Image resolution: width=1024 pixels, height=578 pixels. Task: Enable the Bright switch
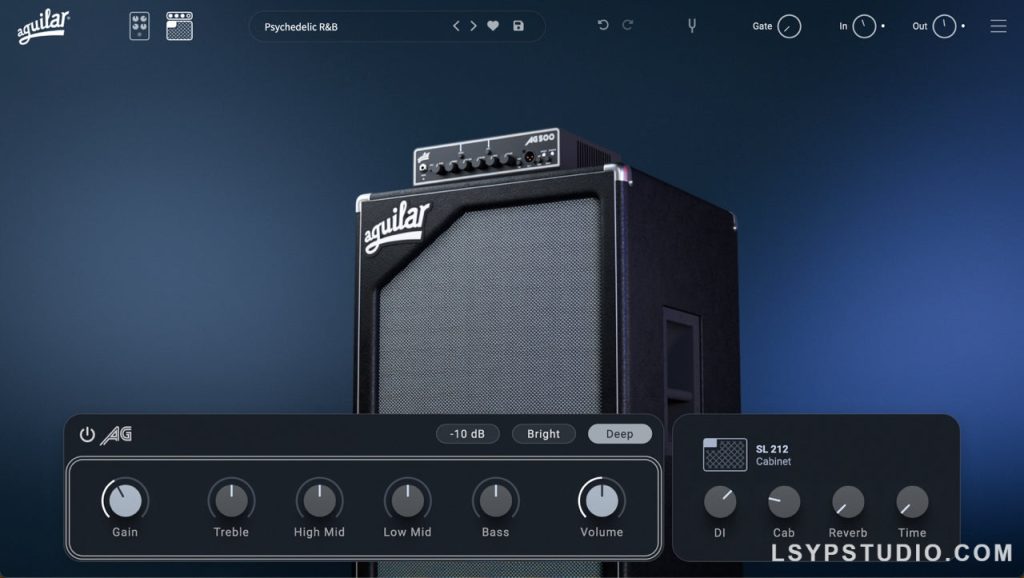coord(543,434)
